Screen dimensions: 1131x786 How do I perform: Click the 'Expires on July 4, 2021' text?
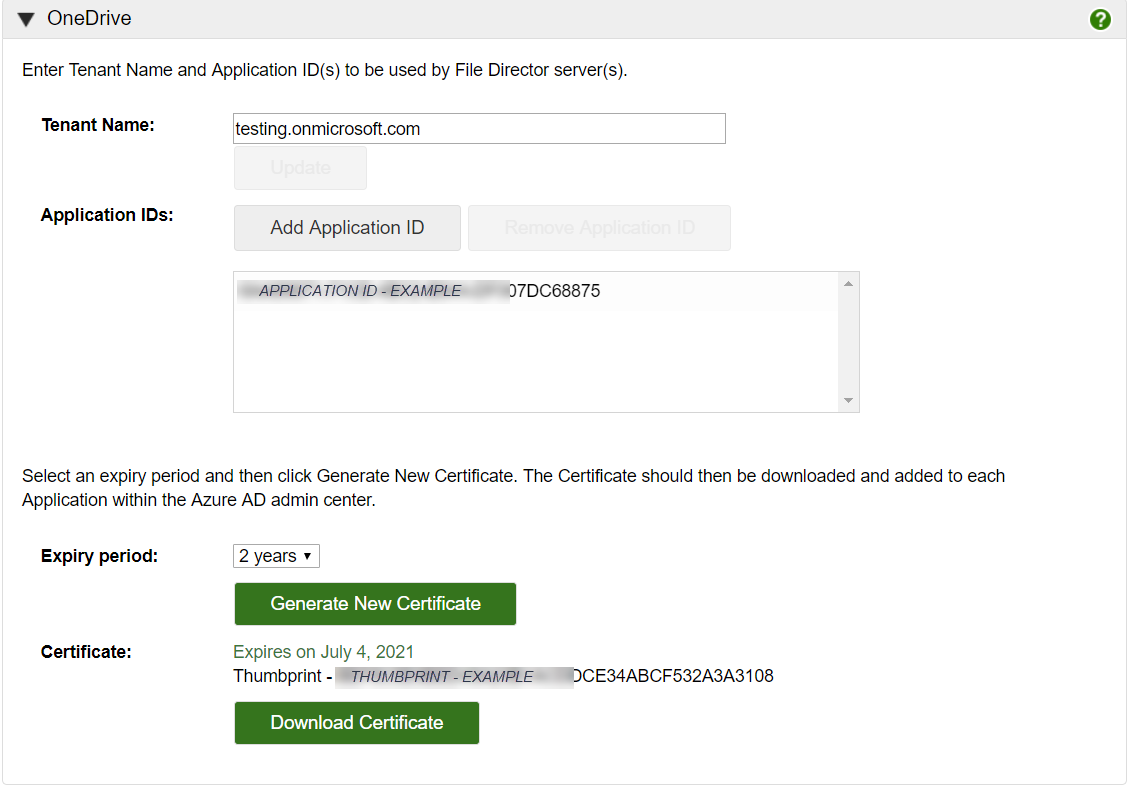(323, 652)
